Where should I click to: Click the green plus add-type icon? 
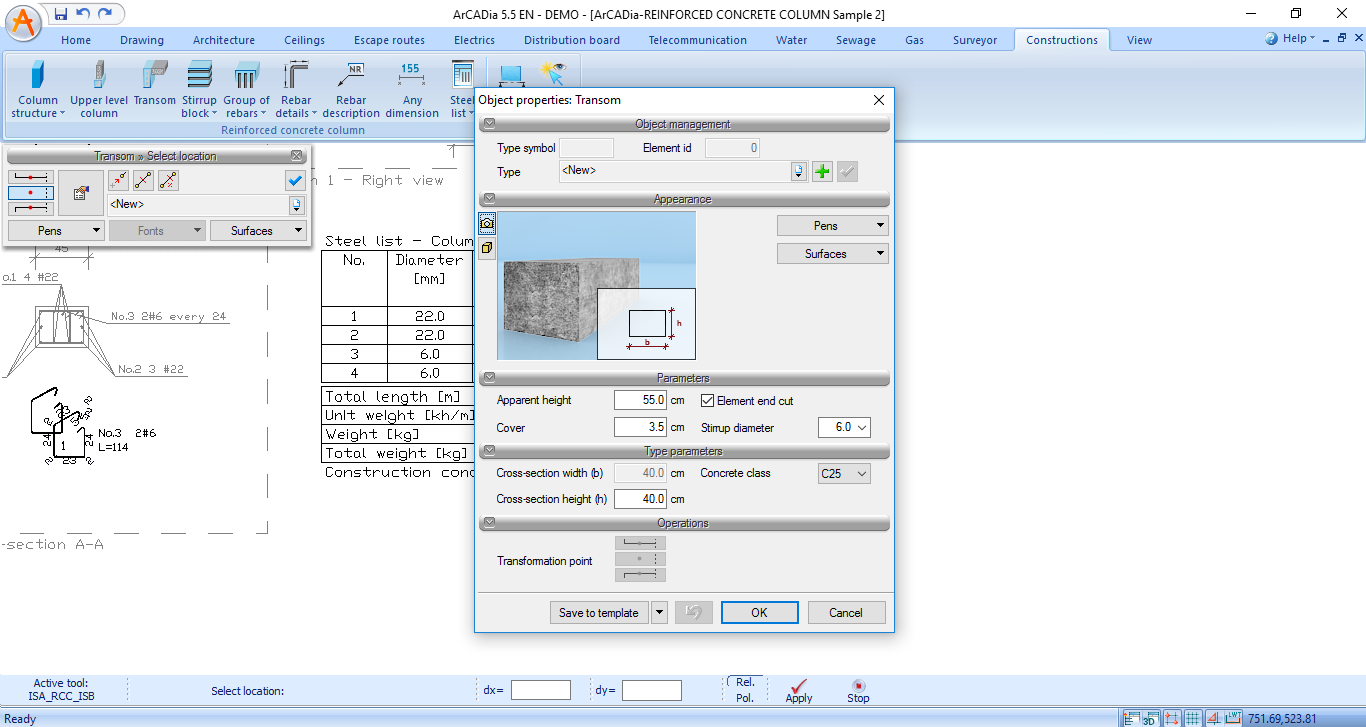pyautogui.click(x=822, y=172)
